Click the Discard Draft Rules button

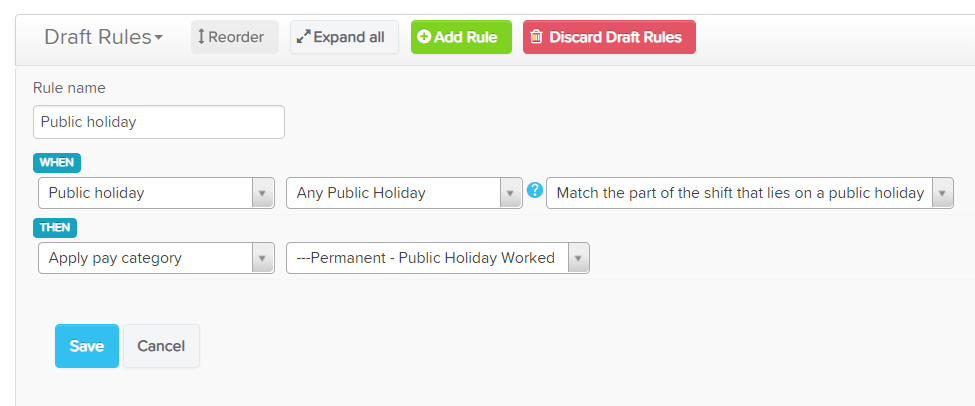pos(609,37)
